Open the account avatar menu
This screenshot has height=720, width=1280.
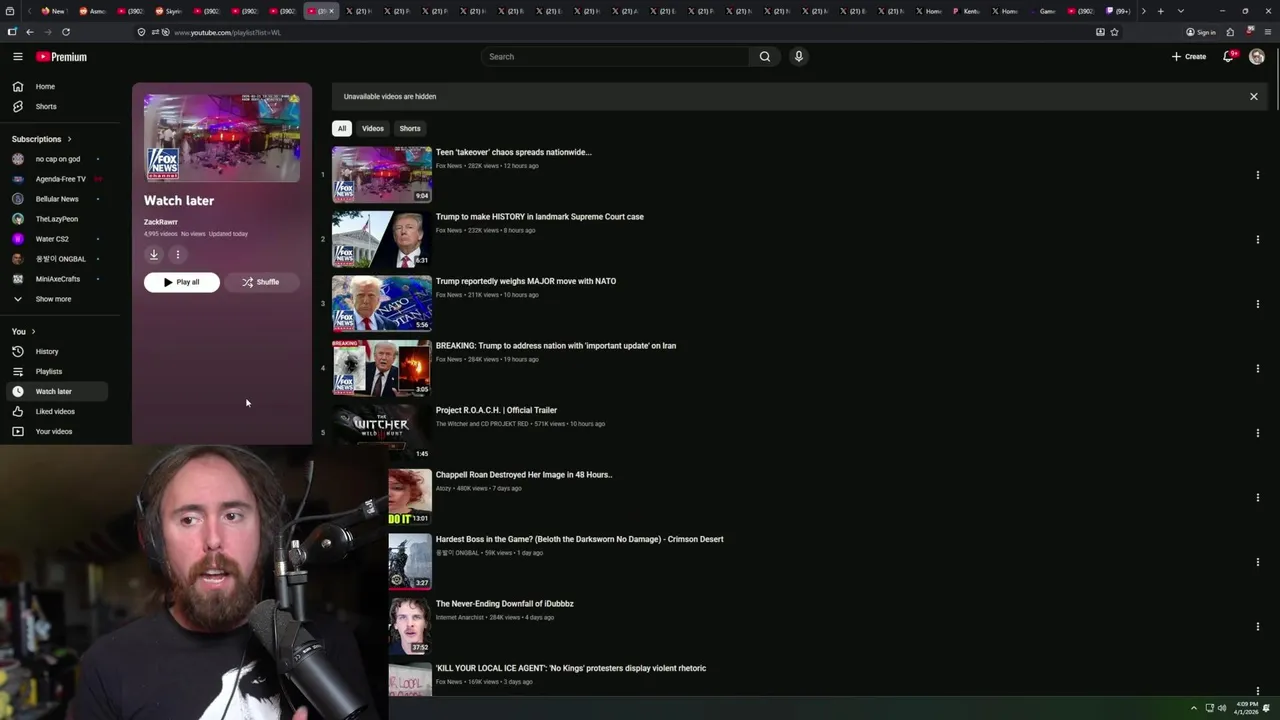click(x=1257, y=57)
